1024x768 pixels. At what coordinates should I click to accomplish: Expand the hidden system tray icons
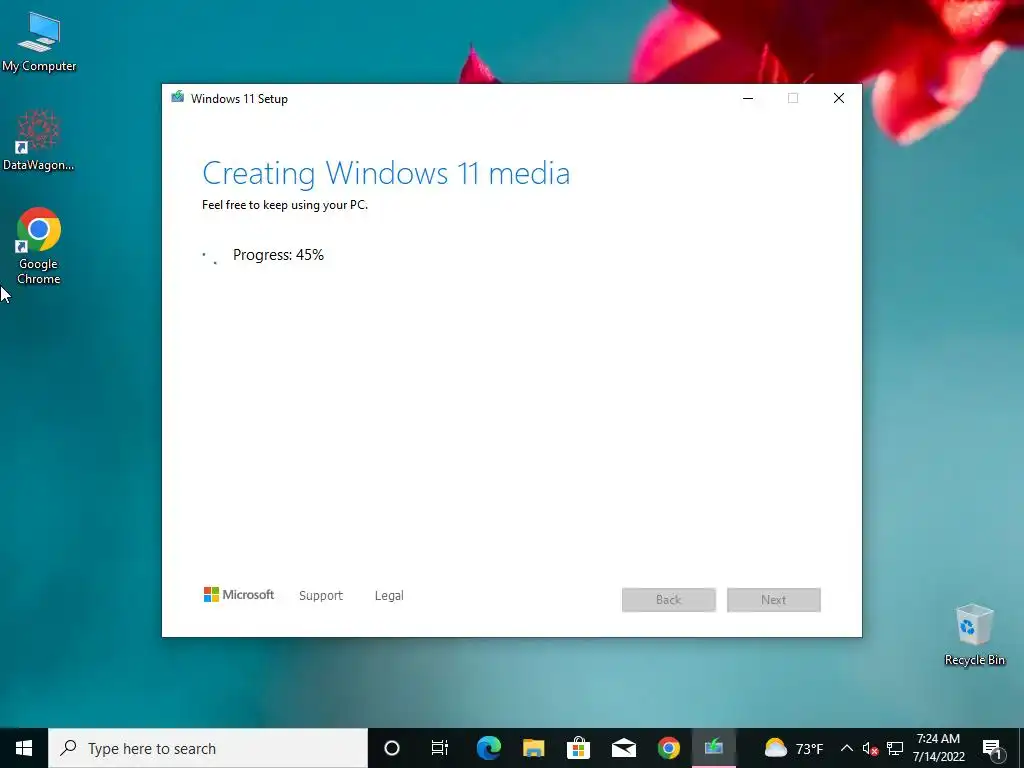point(846,748)
